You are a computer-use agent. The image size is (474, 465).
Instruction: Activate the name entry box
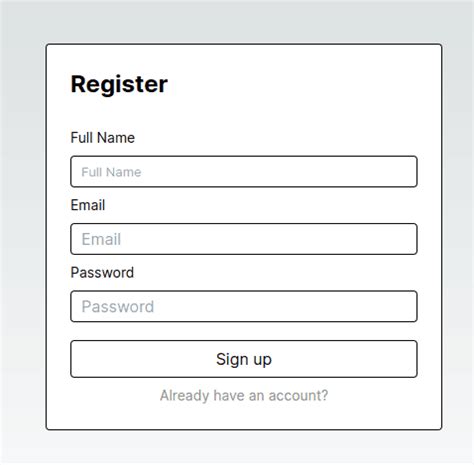pyautogui.click(x=244, y=172)
